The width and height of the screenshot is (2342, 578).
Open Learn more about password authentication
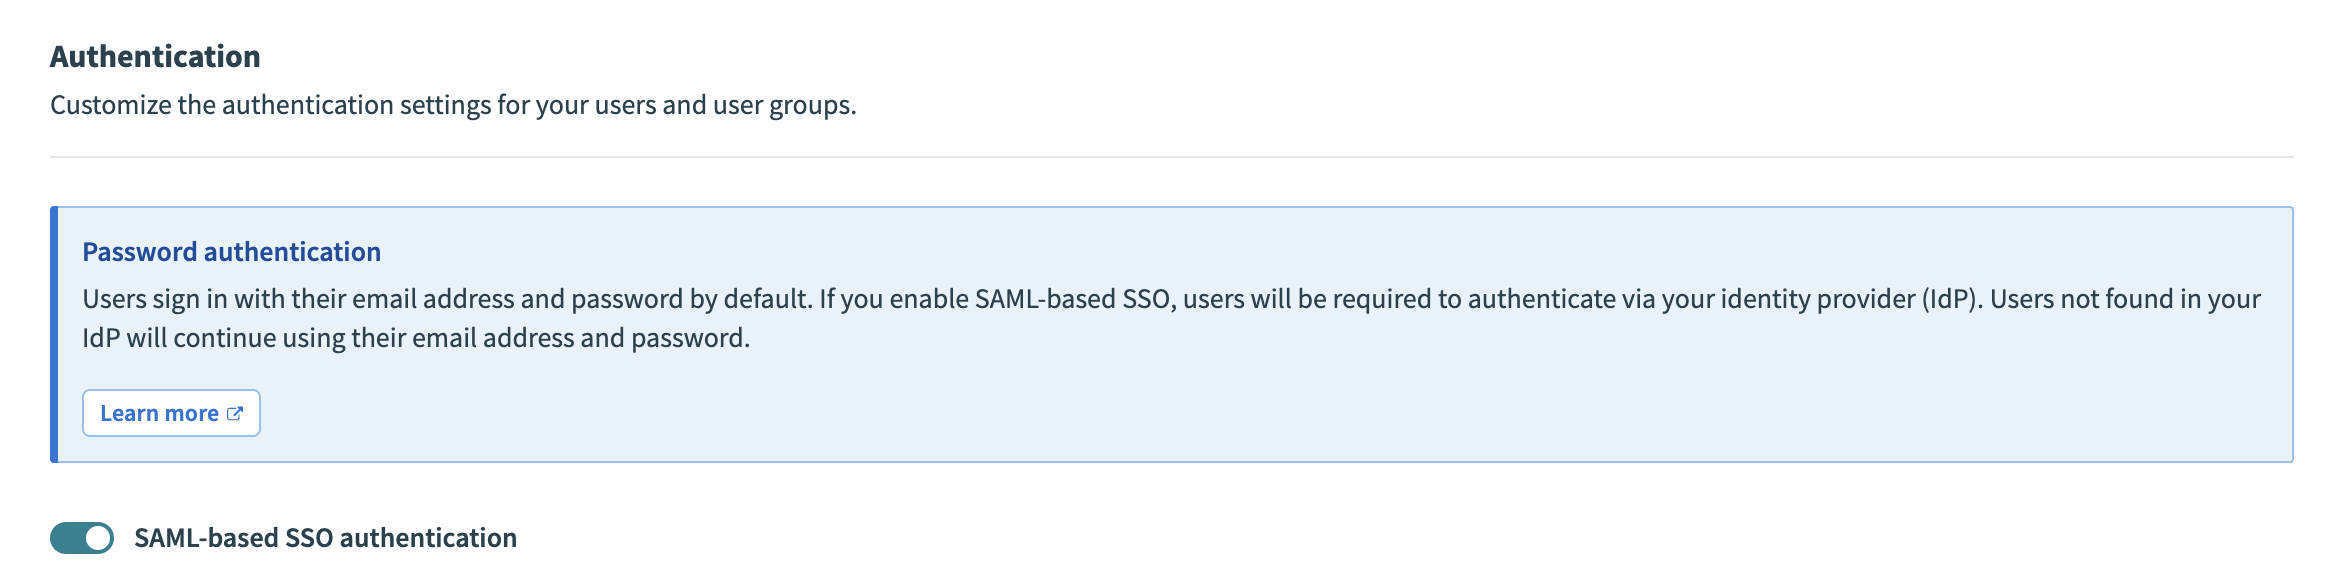tap(170, 413)
